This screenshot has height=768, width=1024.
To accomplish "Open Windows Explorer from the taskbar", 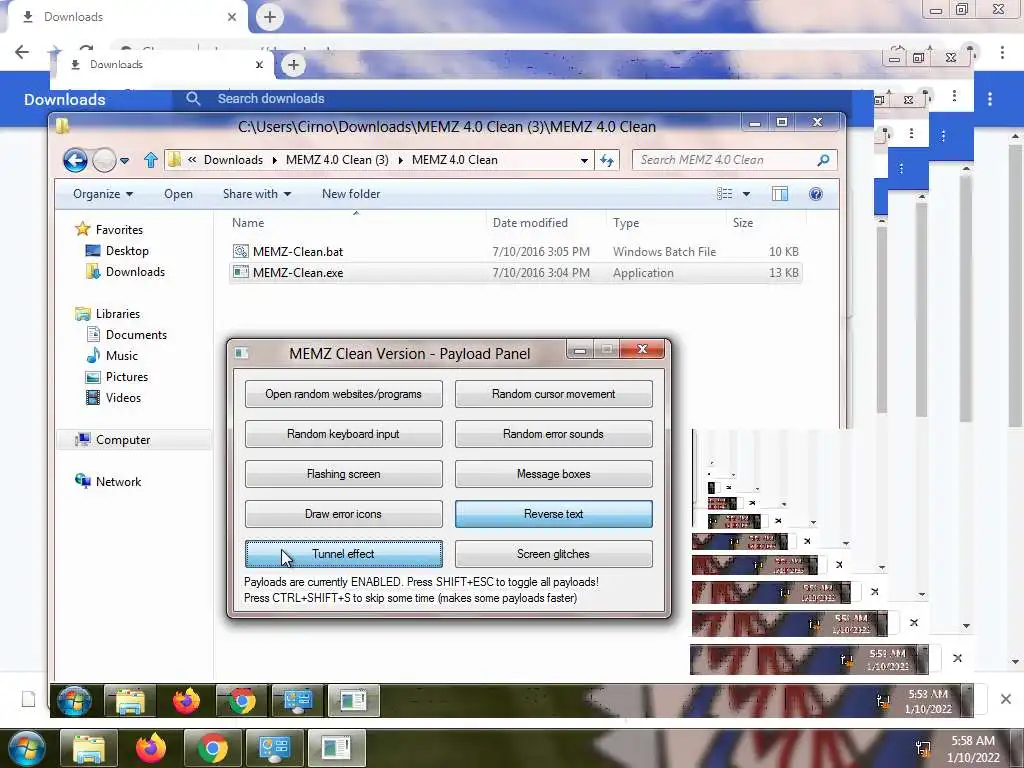I will (89, 748).
